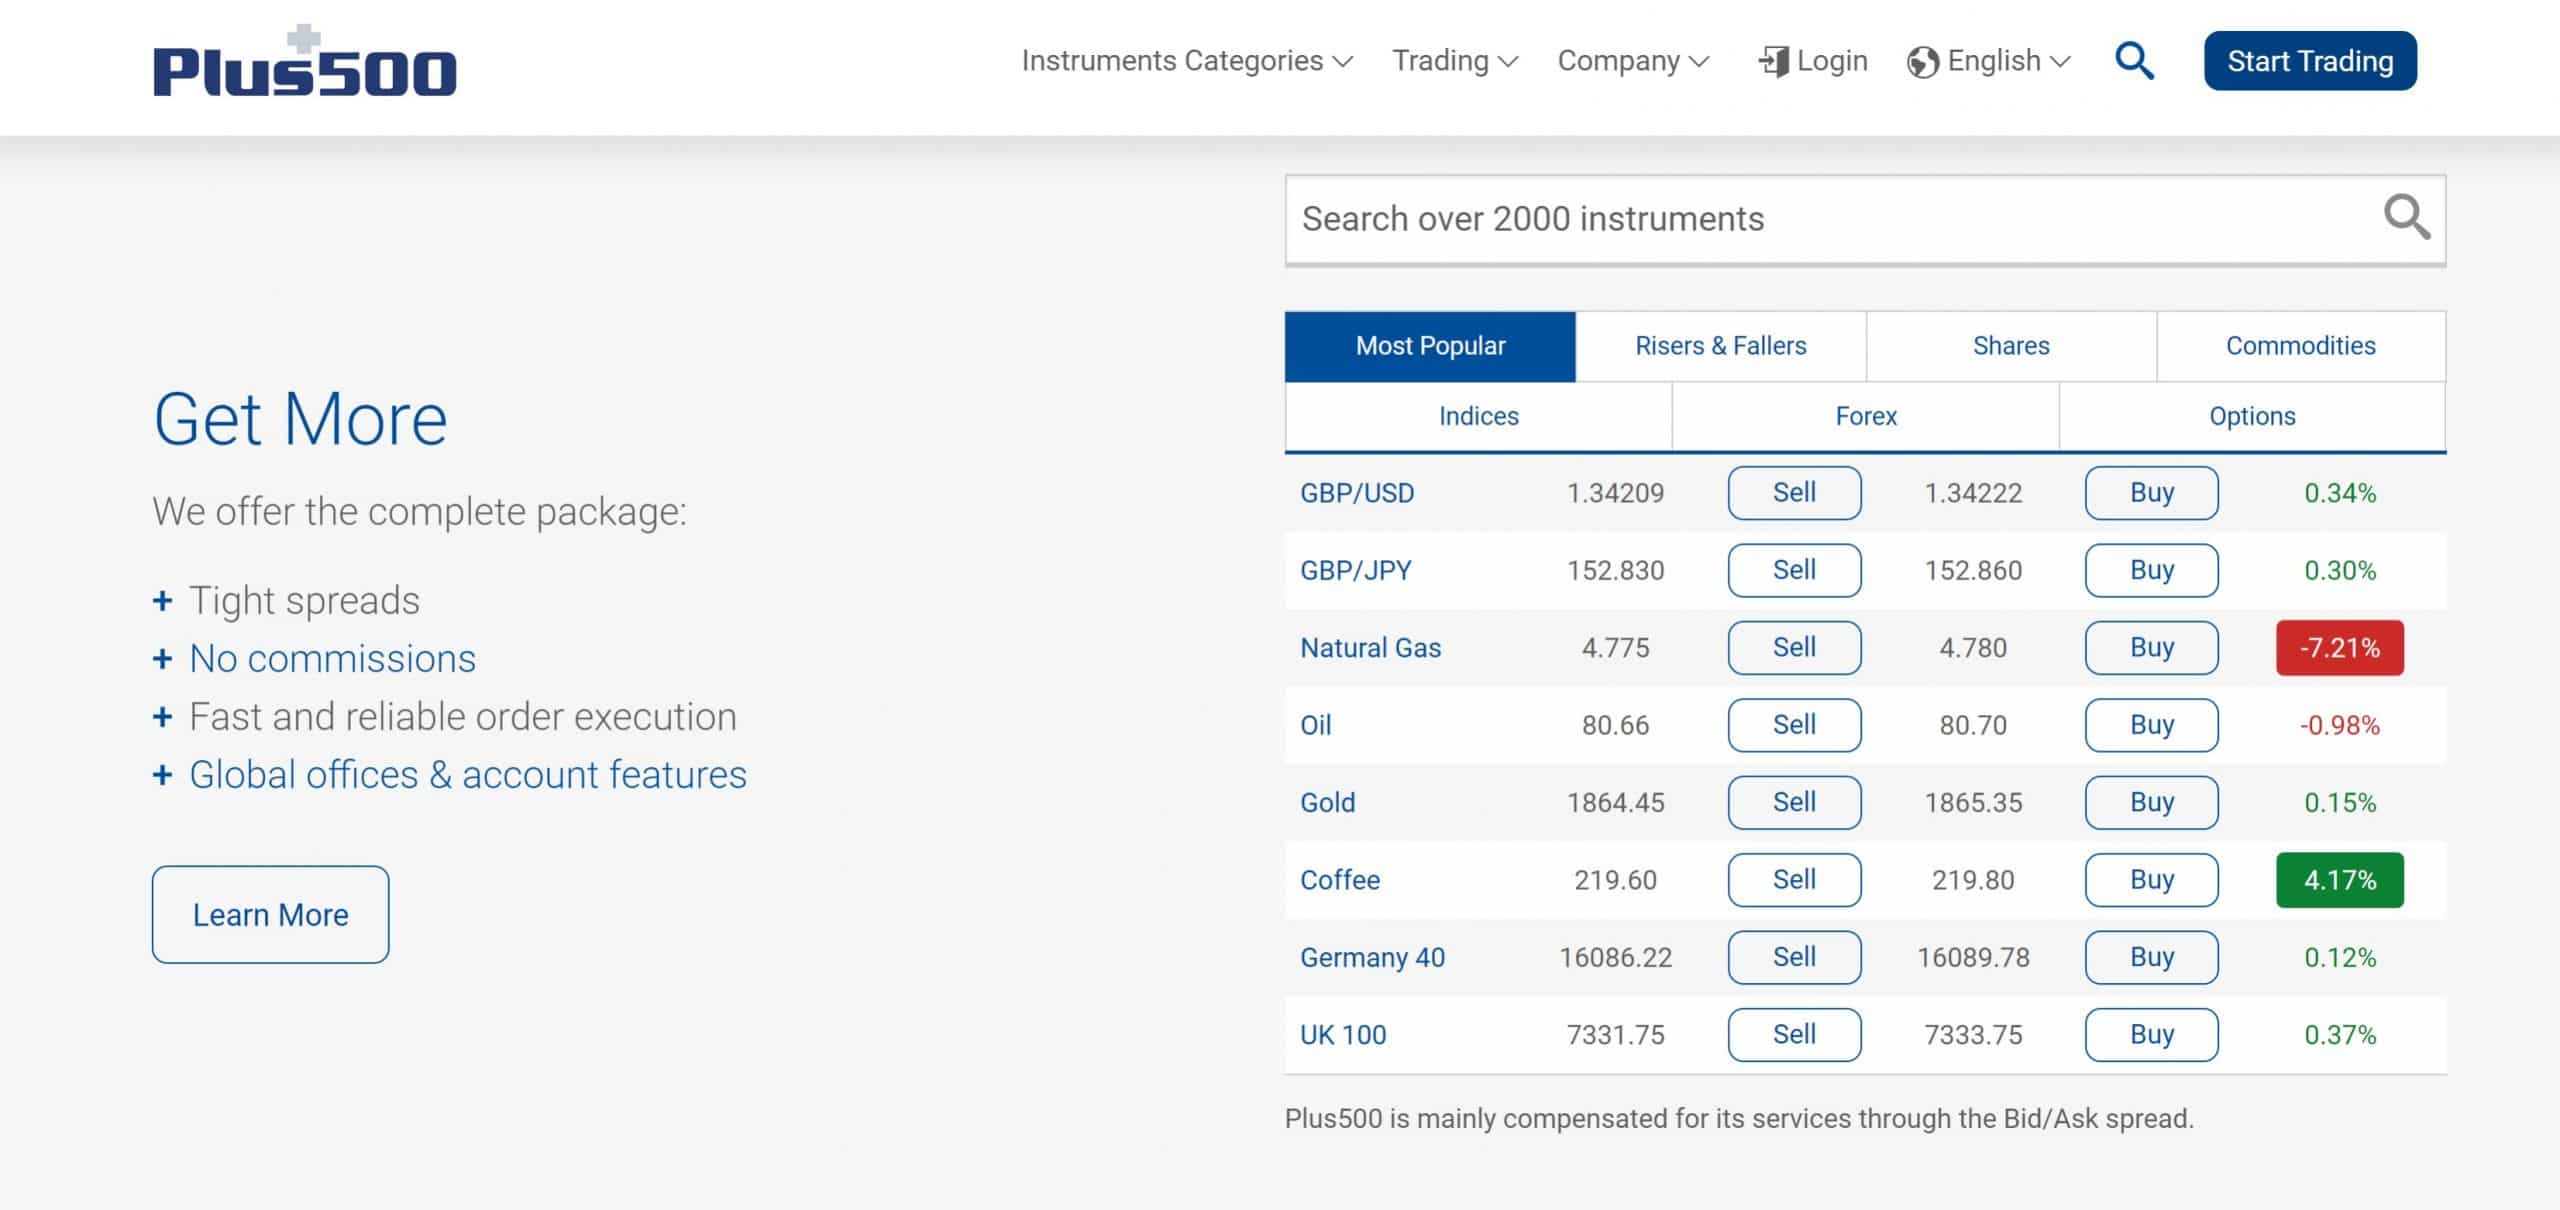The width and height of the screenshot is (2560, 1210).
Task: Open Global offices & account features link
Action: [468, 775]
